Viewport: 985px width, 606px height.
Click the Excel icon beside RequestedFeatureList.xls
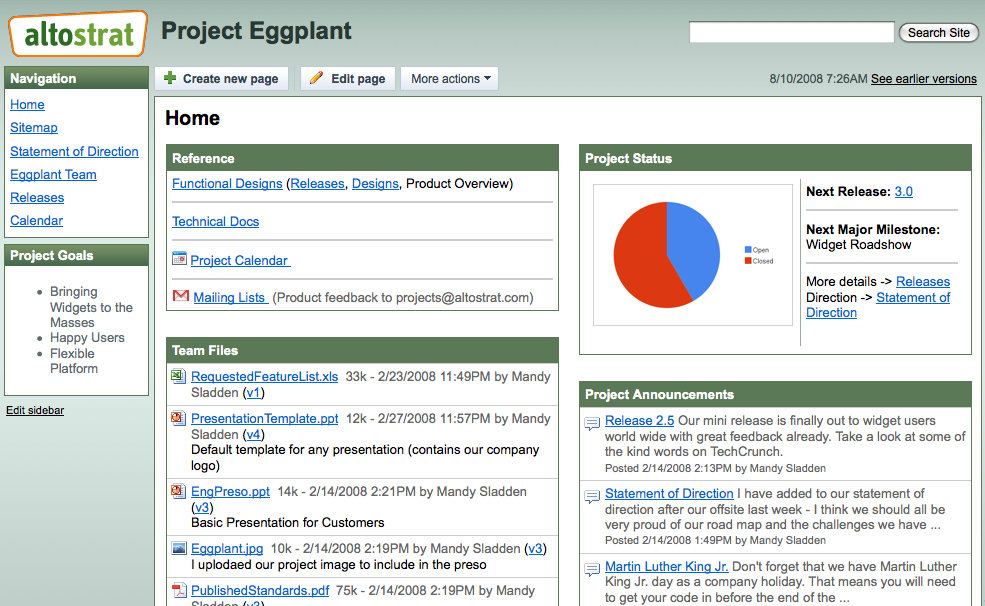pyautogui.click(x=178, y=376)
